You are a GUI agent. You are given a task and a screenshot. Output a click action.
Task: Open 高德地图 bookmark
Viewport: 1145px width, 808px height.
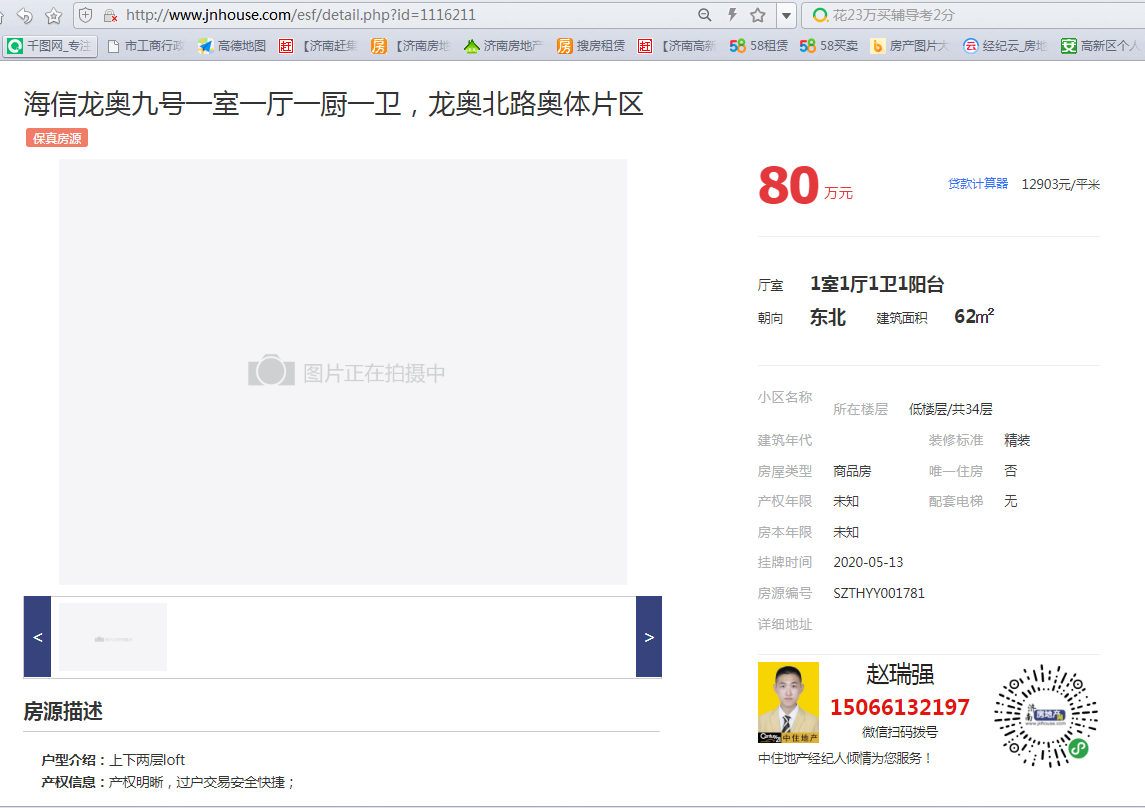pos(232,46)
